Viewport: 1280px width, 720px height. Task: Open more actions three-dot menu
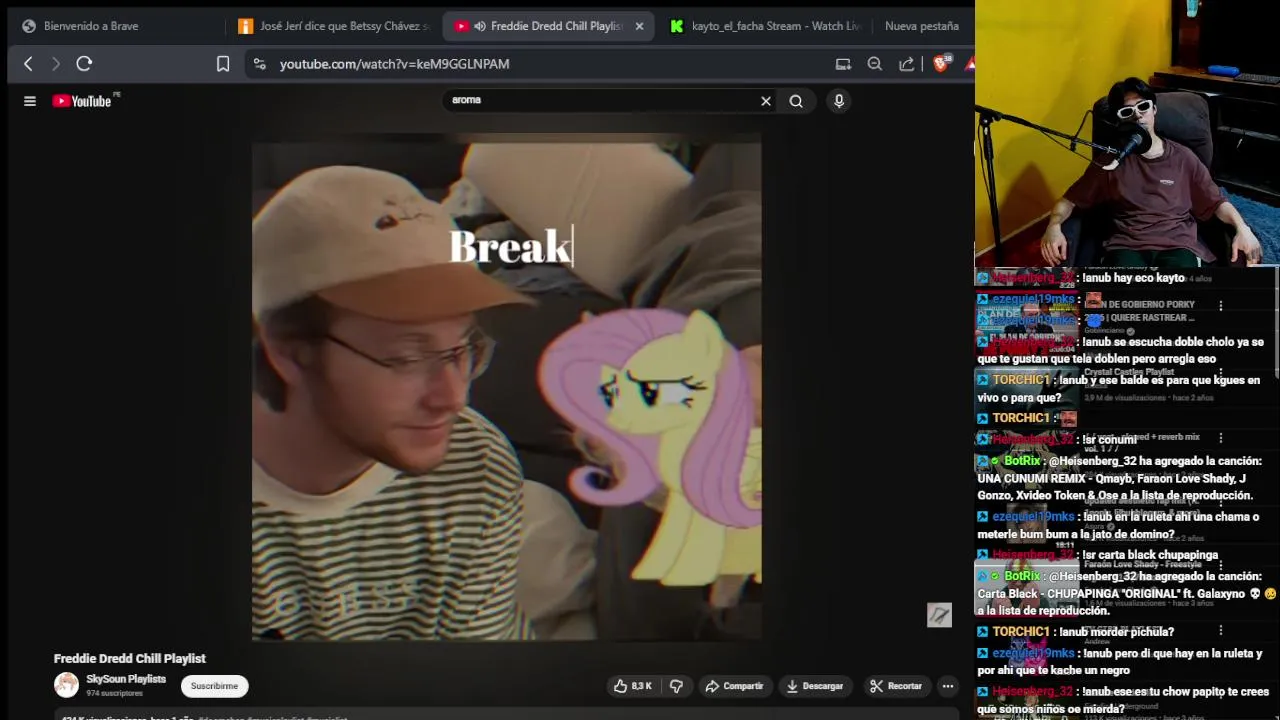click(948, 686)
